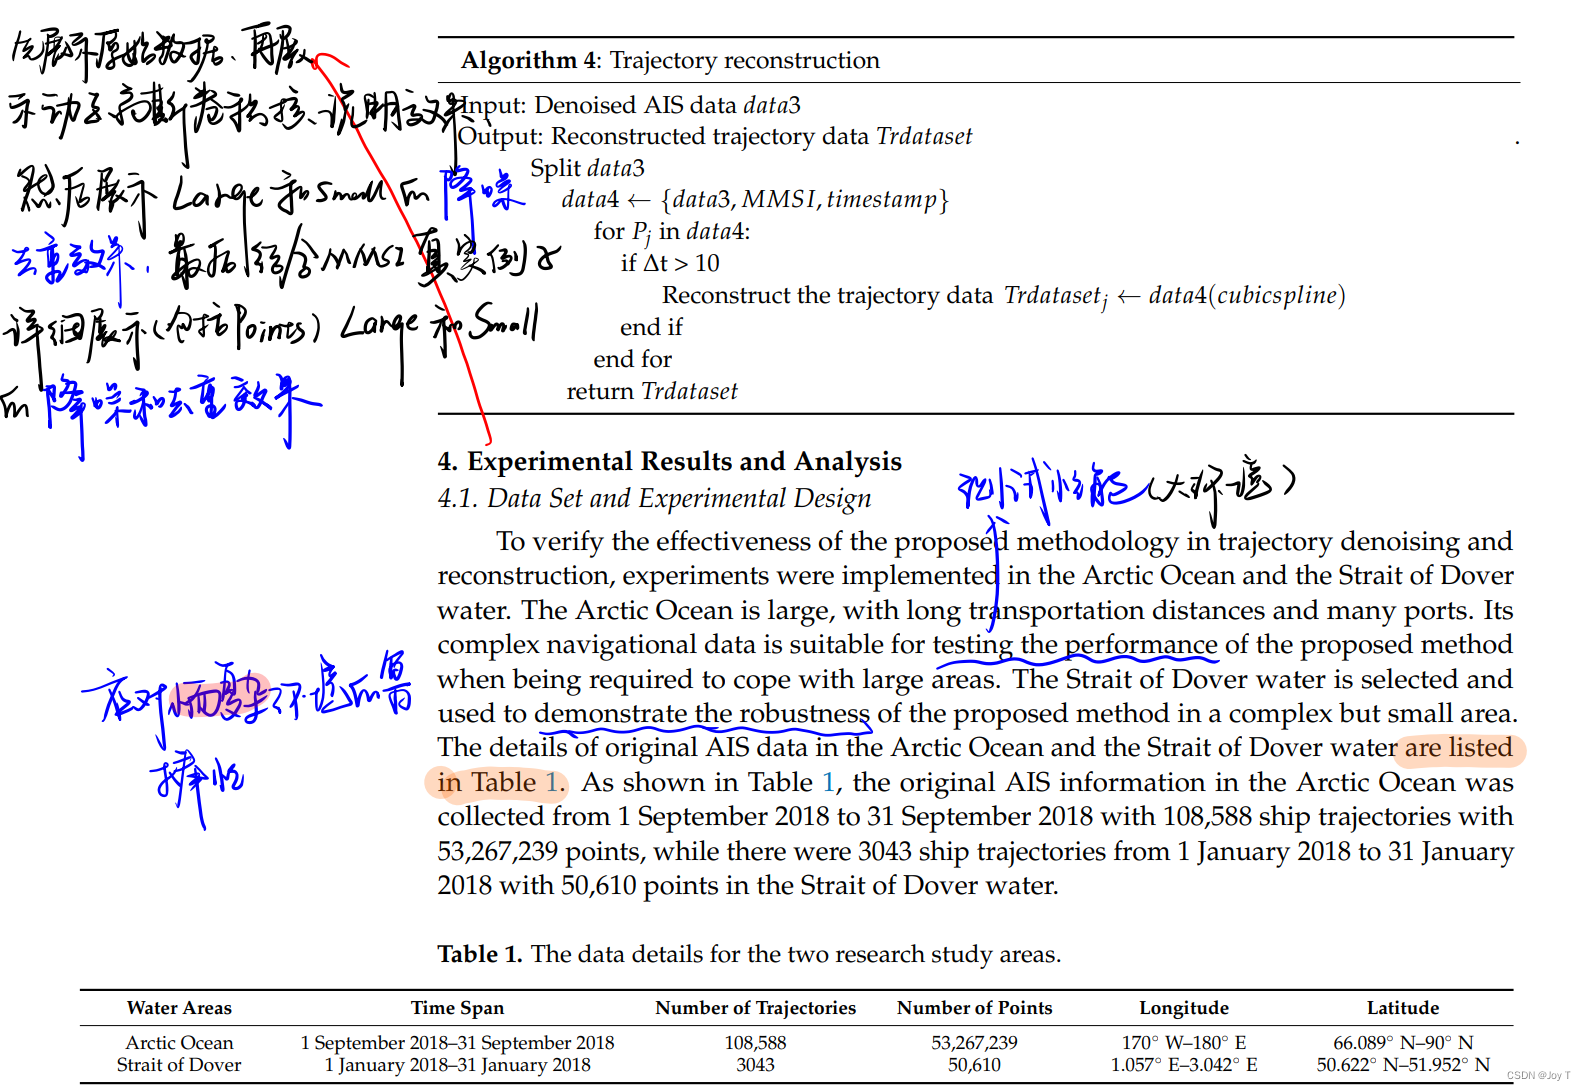Click the 'end for' line
The image size is (1586, 1090).
click(632, 359)
